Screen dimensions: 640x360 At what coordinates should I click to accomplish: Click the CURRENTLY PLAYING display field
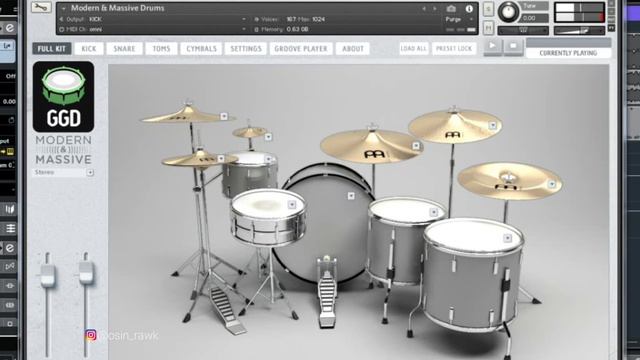pyautogui.click(x=568, y=53)
